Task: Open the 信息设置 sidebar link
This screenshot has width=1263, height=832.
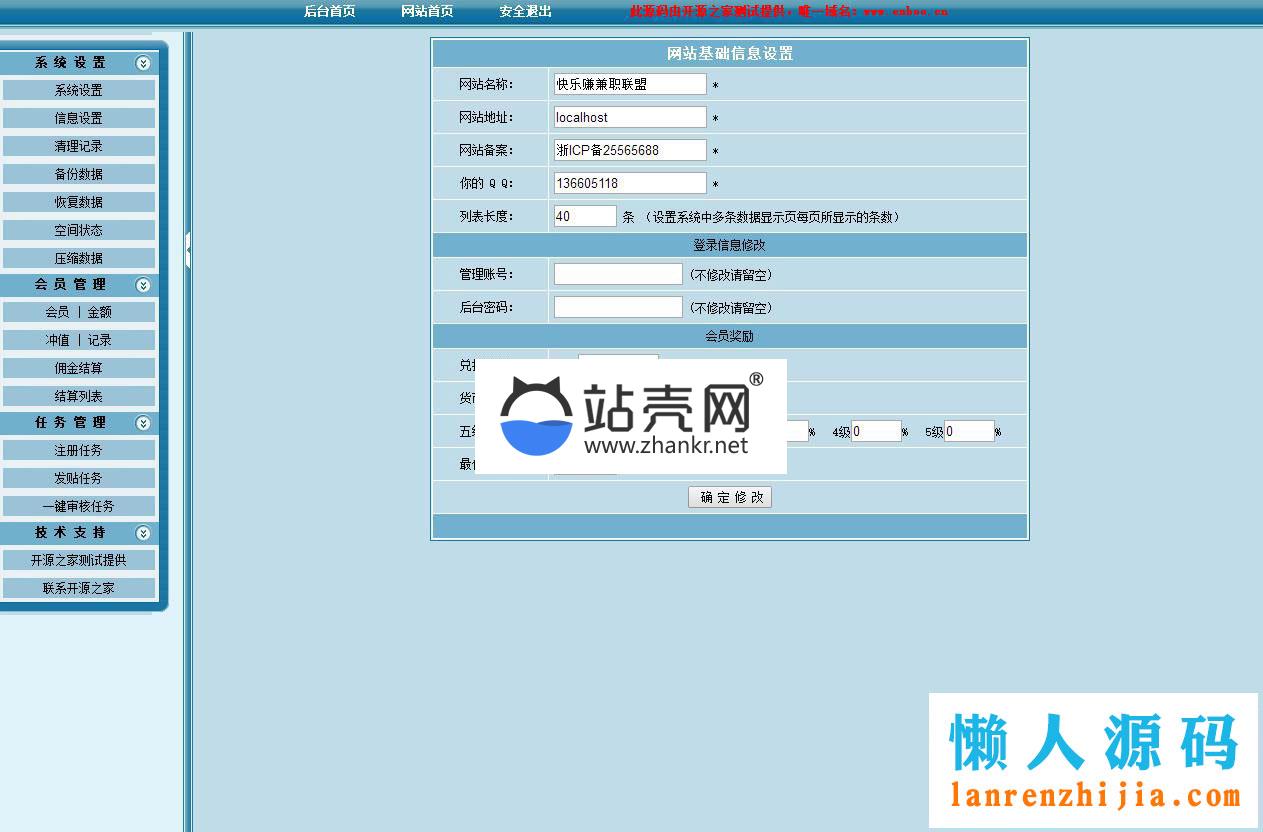Action: [x=78, y=118]
